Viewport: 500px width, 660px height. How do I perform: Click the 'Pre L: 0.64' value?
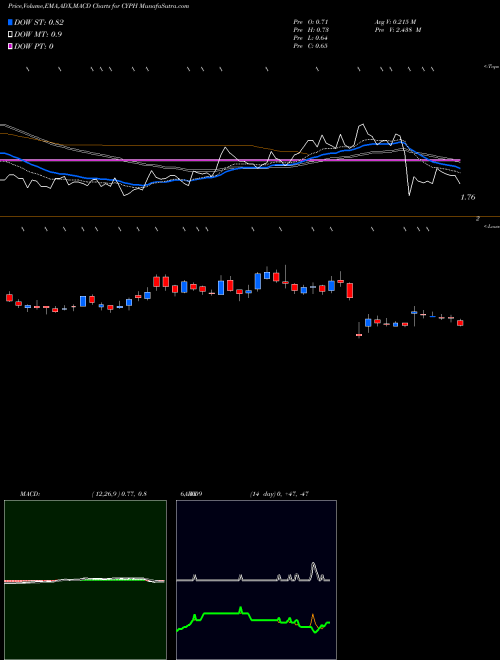(311, 38)
